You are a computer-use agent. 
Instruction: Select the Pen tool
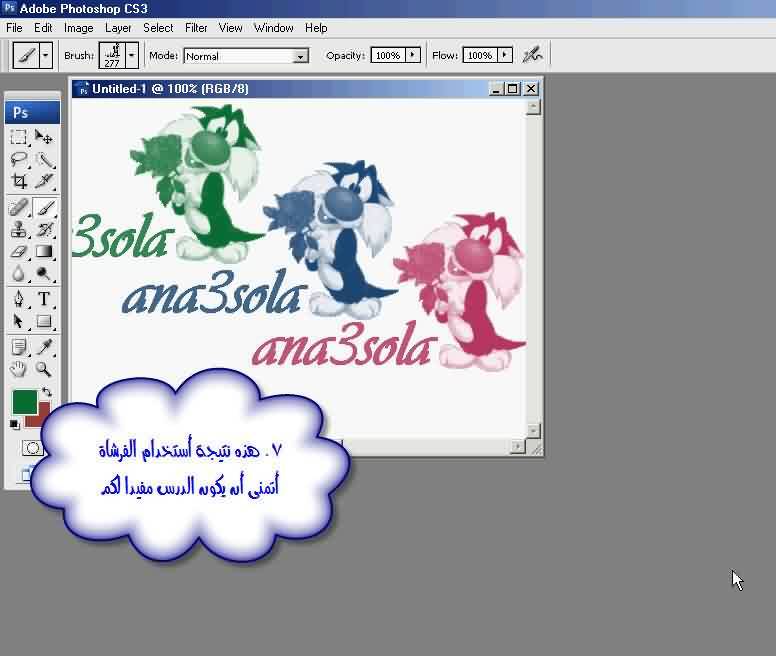tap(19, 299)
